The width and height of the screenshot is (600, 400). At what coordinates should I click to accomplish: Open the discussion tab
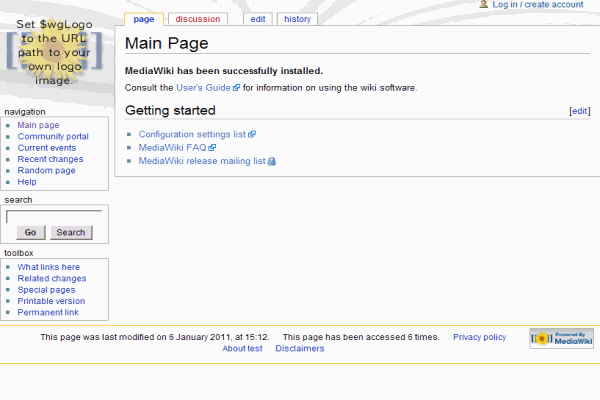coord(197,19)
